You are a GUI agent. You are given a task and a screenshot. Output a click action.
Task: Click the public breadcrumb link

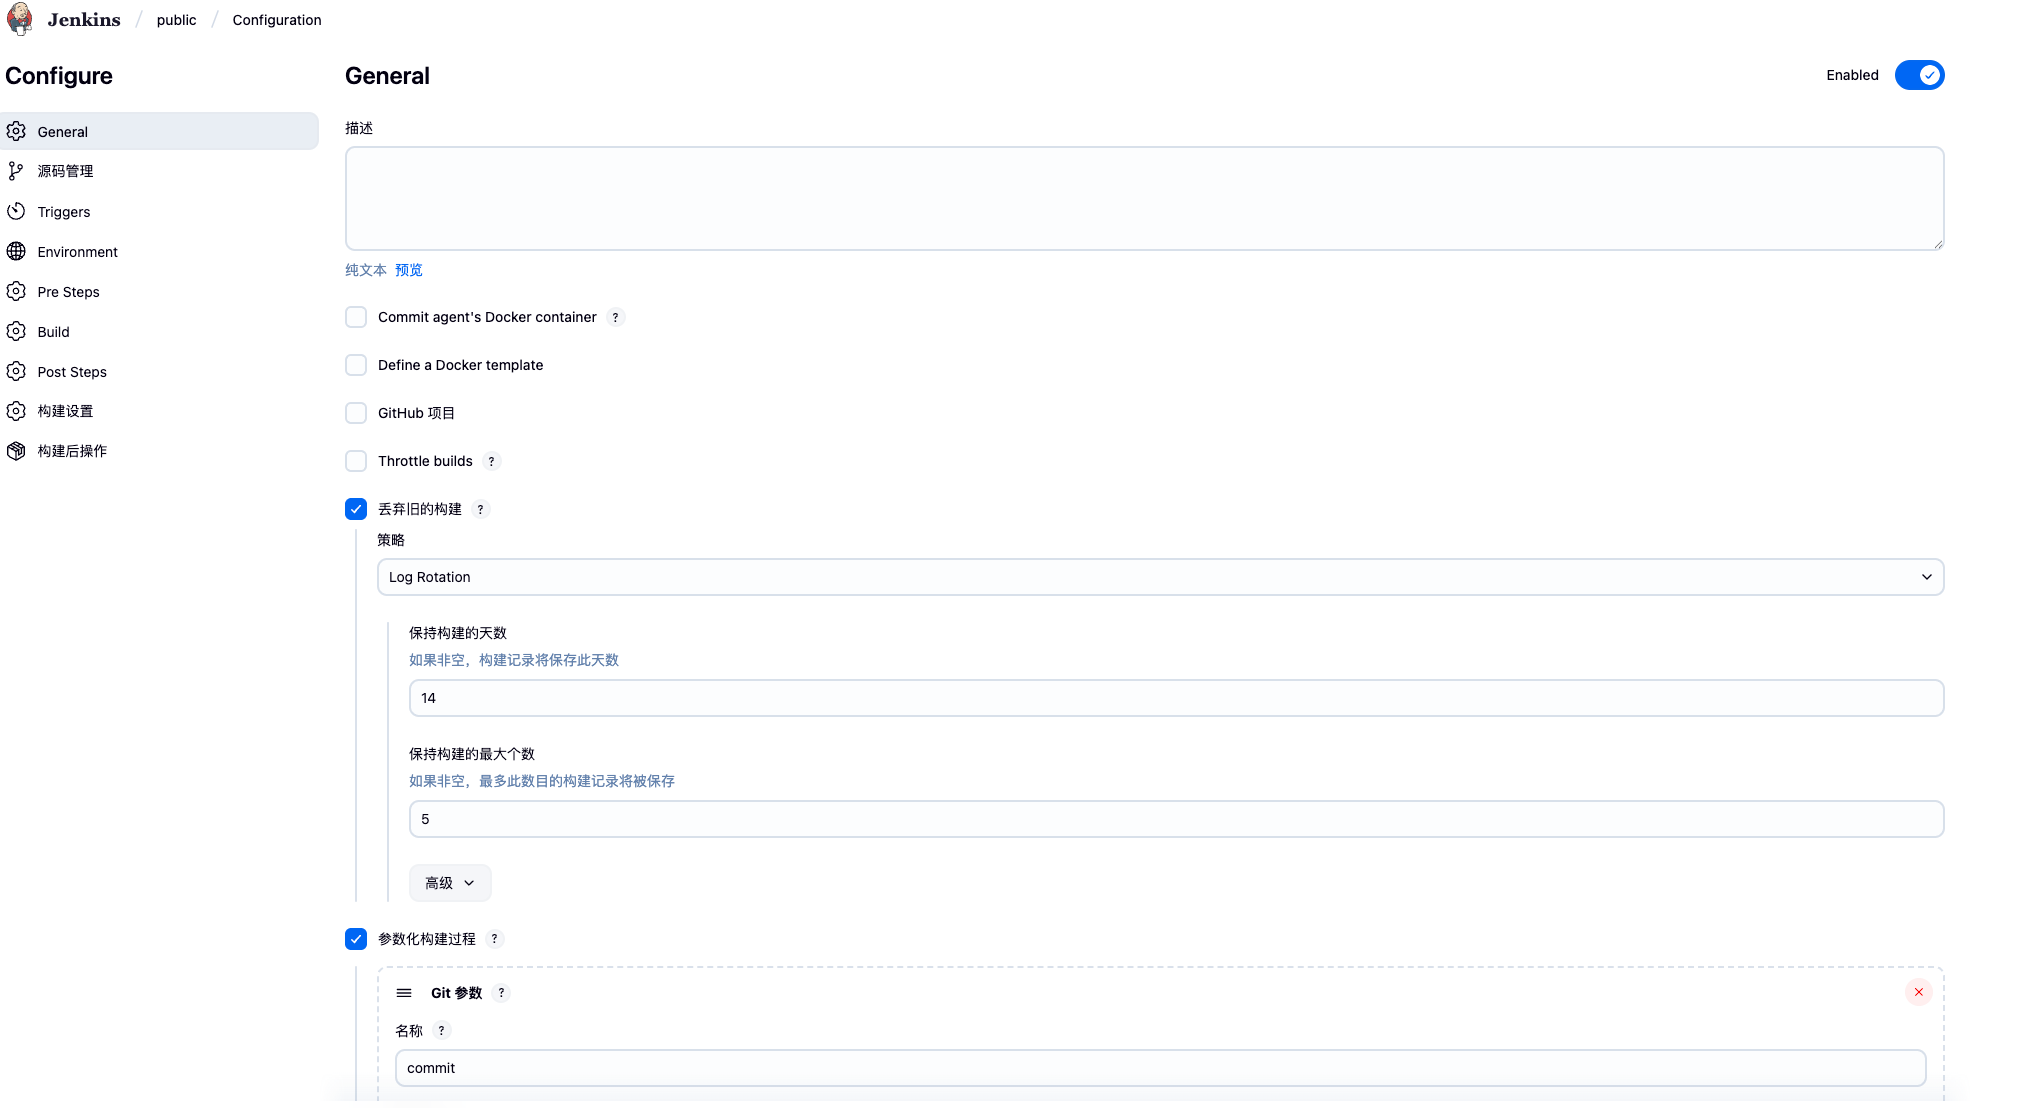tap(176, 20)
